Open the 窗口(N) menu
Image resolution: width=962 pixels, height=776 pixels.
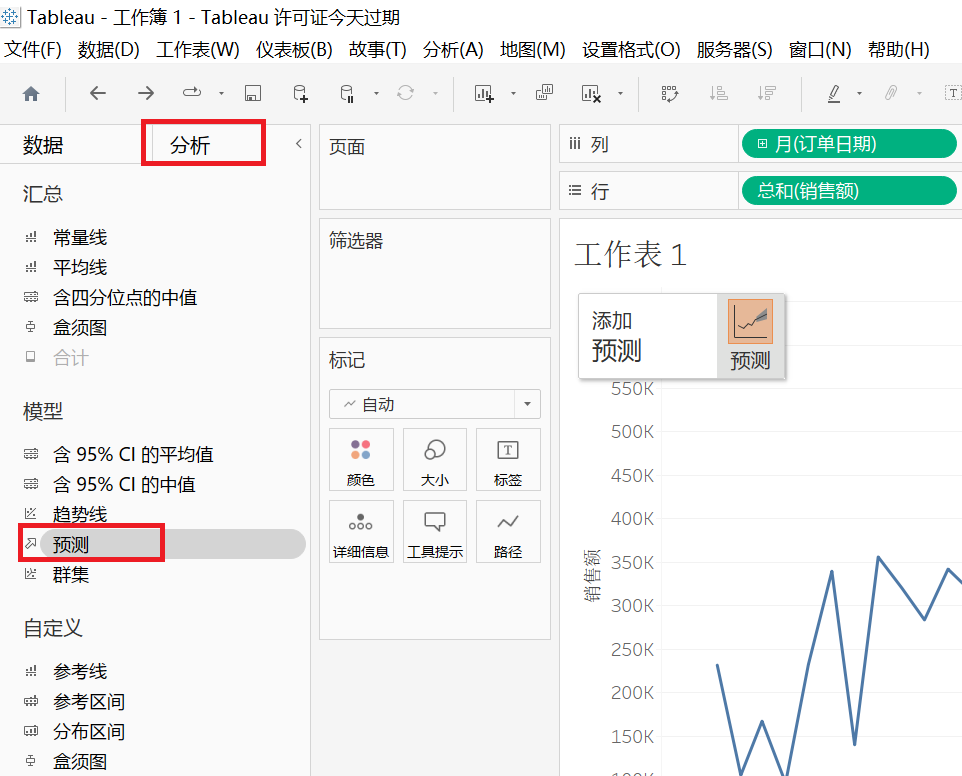820,49
